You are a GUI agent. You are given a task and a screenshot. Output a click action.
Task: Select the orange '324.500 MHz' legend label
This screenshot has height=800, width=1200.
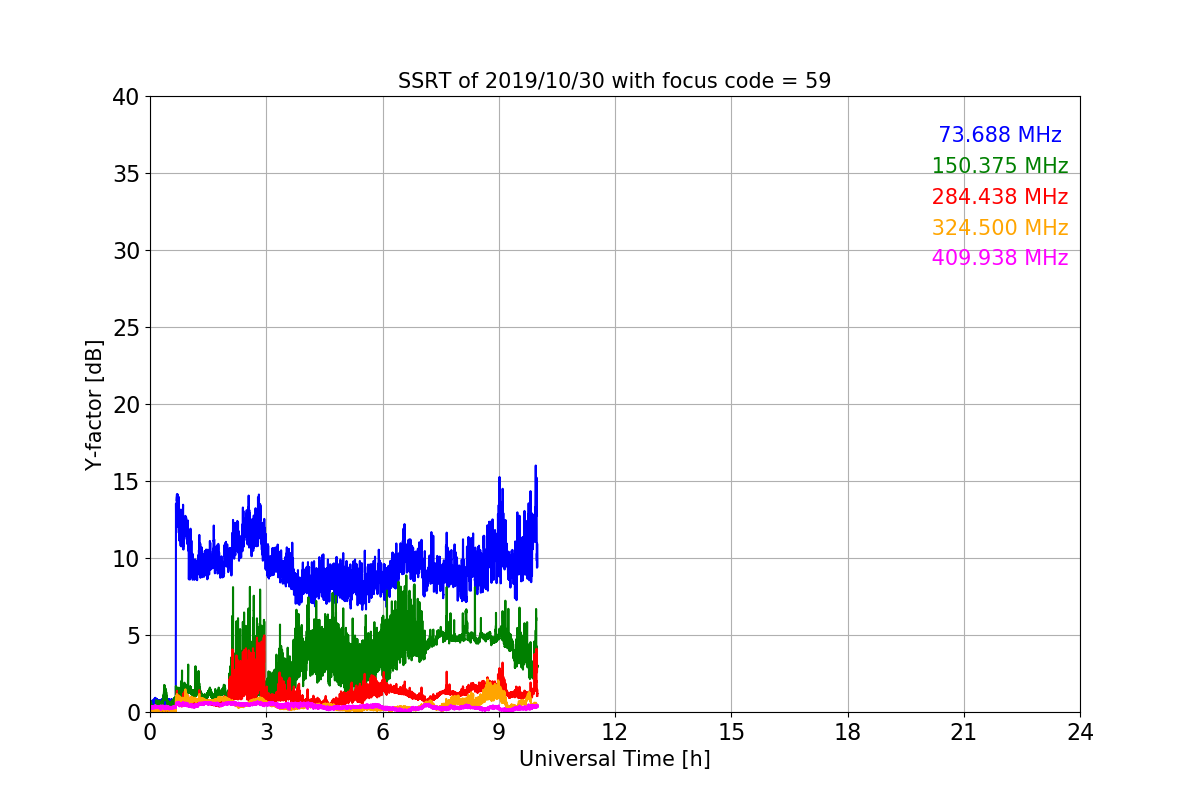1000,228
